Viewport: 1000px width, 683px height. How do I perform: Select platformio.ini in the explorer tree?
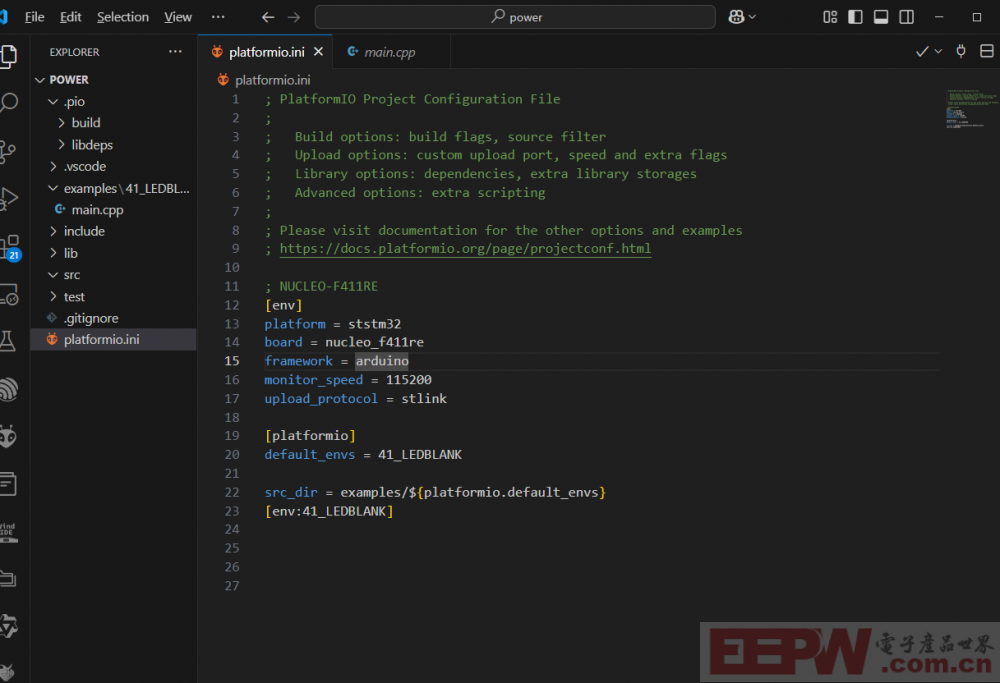(114, 339)
